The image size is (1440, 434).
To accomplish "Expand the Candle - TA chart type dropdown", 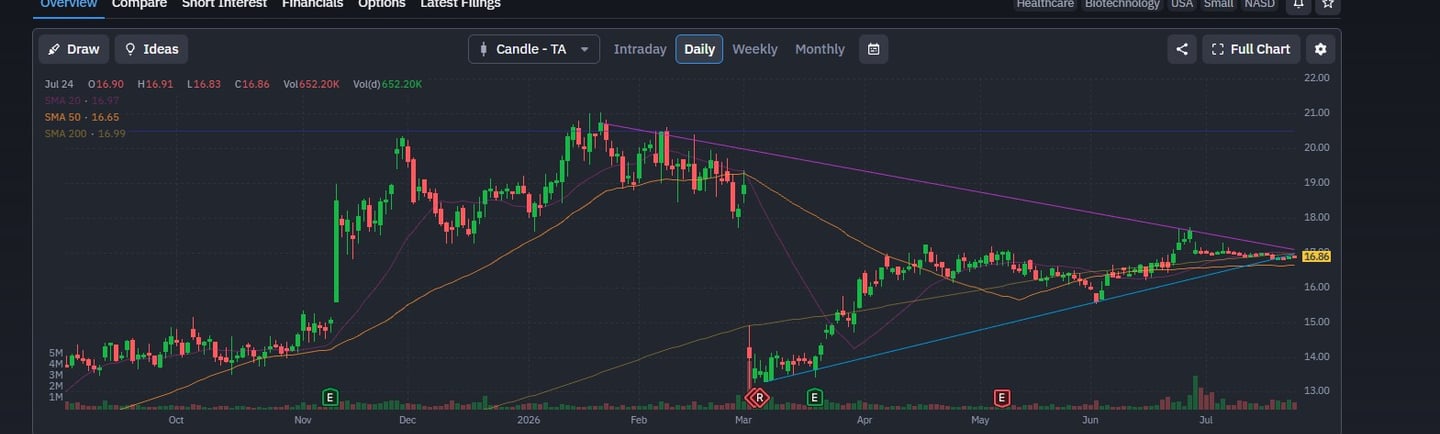I will pos(534,49).
